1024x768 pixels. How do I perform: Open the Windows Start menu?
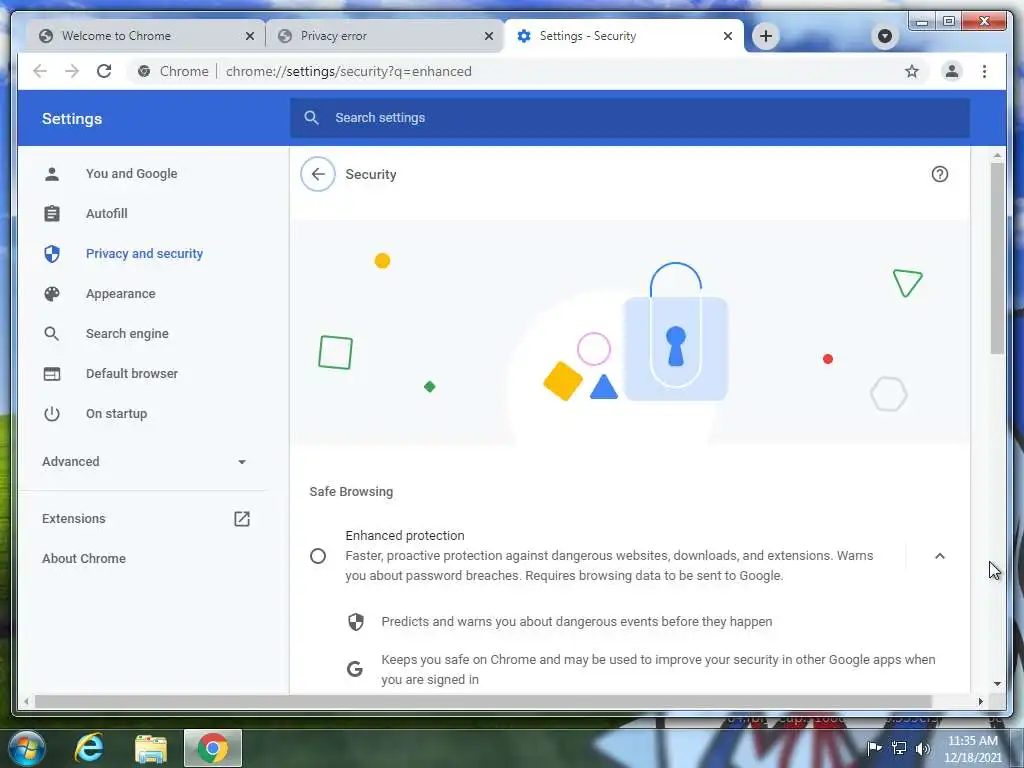point(27,748)
